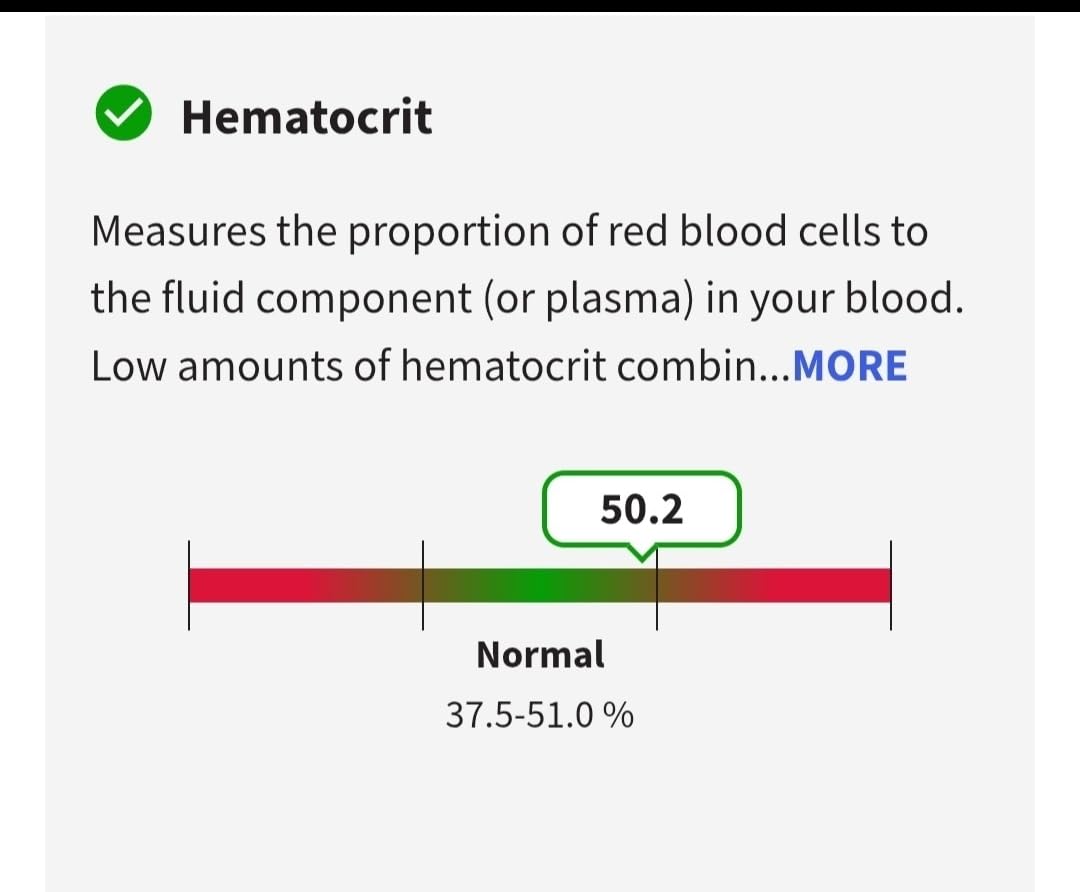Tap the Hematocrit heading
Image resolution: width=1080 pixels, height=892 pixels.
coord(306,116)
